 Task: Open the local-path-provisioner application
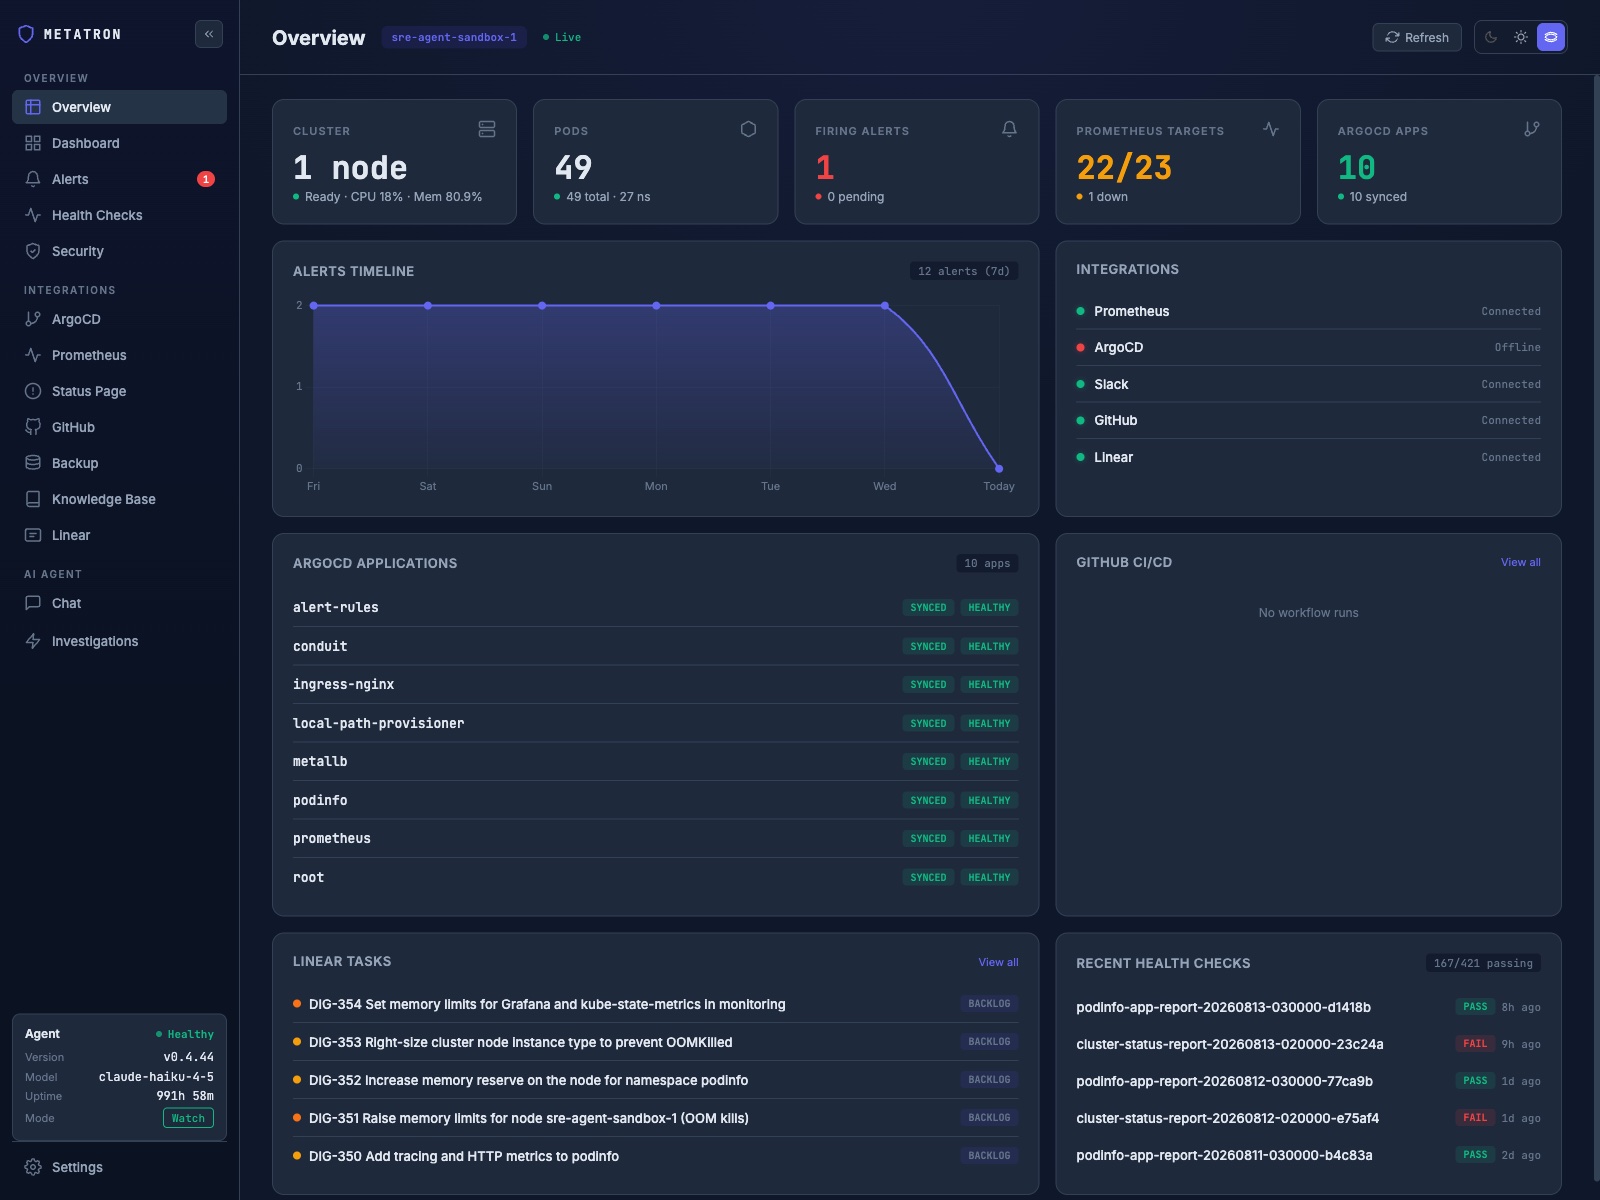tap(656, 723)
